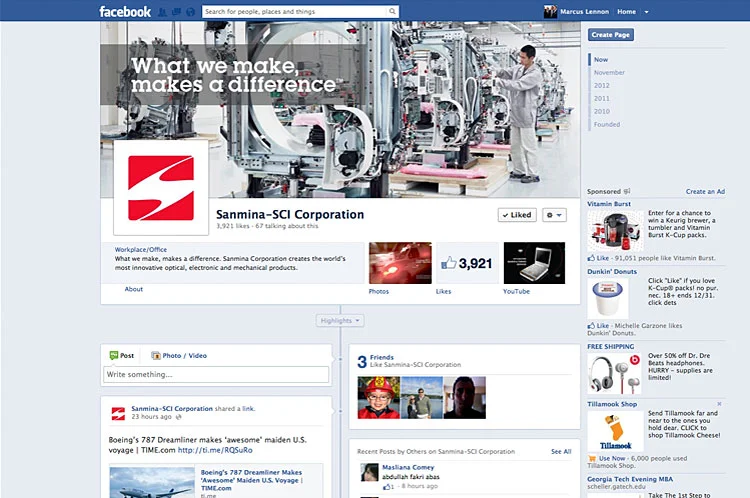Click the Sanmina red logo profile picture
Image resolution: width=750 pixels, height=498 pixels.
161,188
